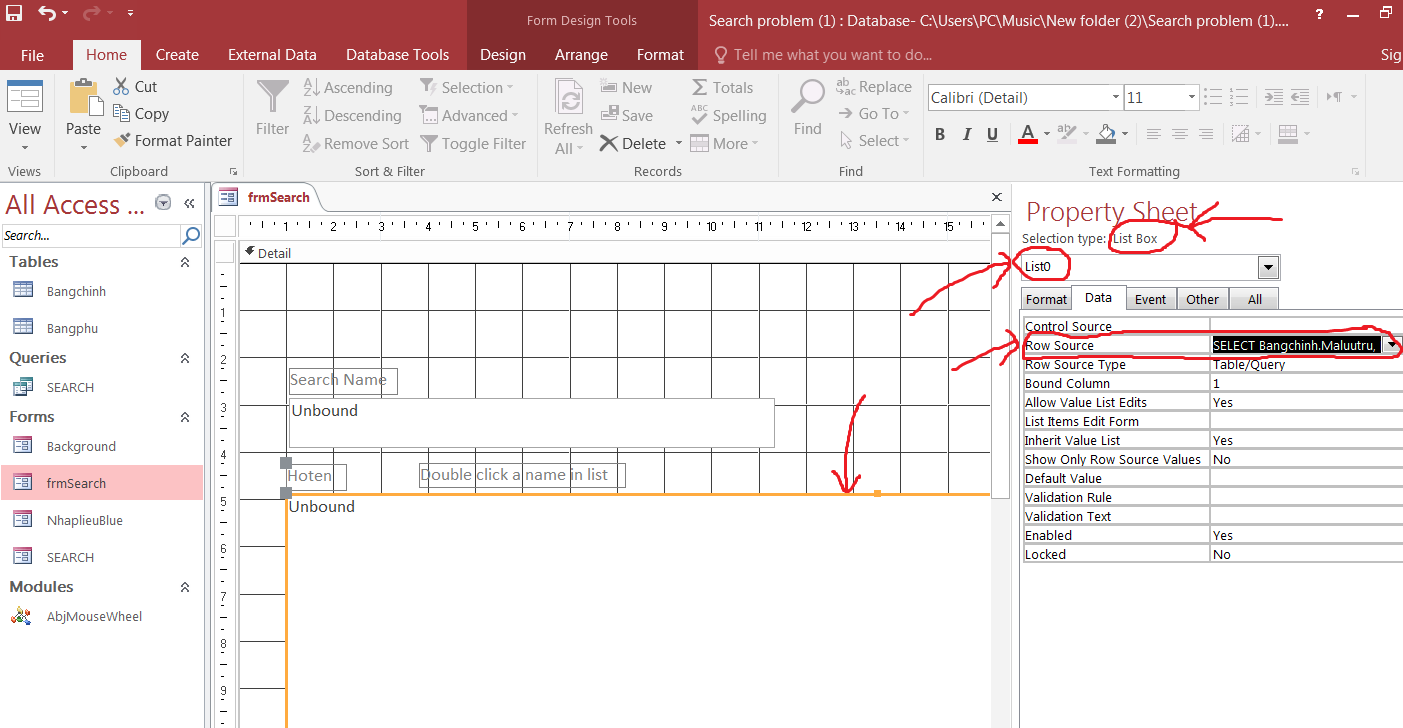
Task: Run the Spelling check command
Action: click(x=728, y=116)
